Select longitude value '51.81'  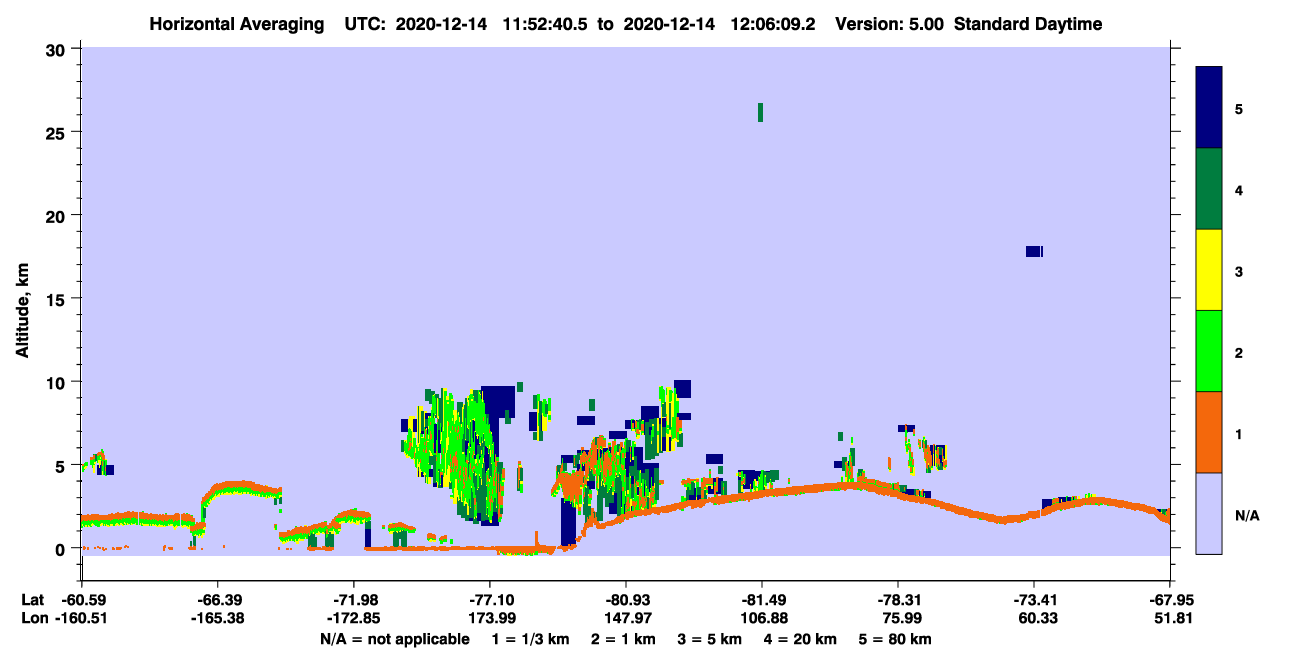[x=1170, y=619]
